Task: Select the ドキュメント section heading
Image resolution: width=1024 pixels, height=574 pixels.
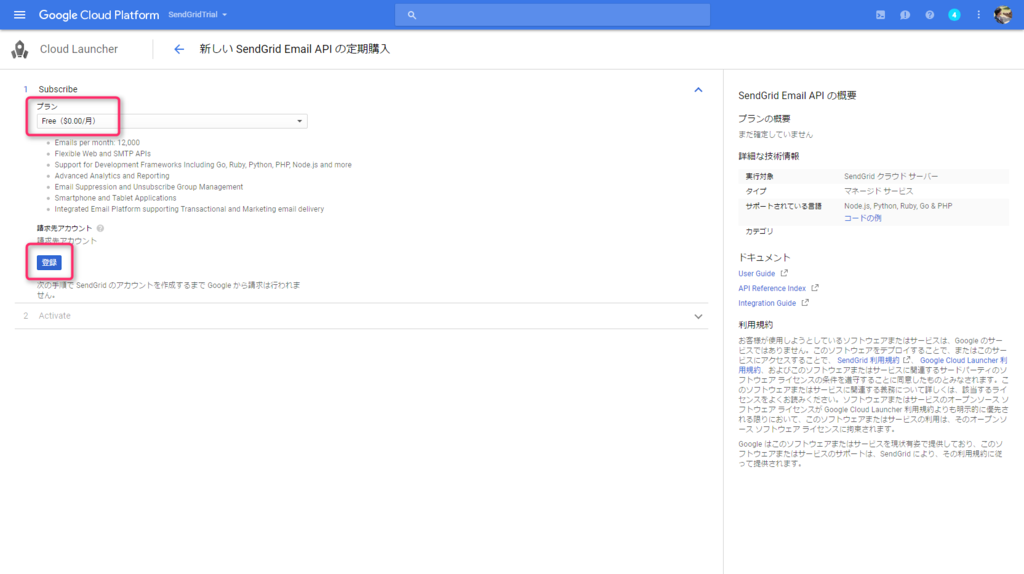Action: click(x=764, y=257)
